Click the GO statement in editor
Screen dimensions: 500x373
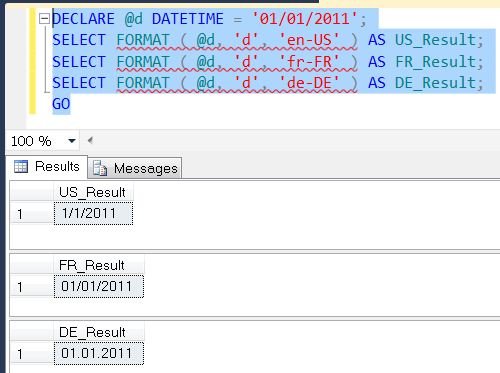(x=61, y=104)
